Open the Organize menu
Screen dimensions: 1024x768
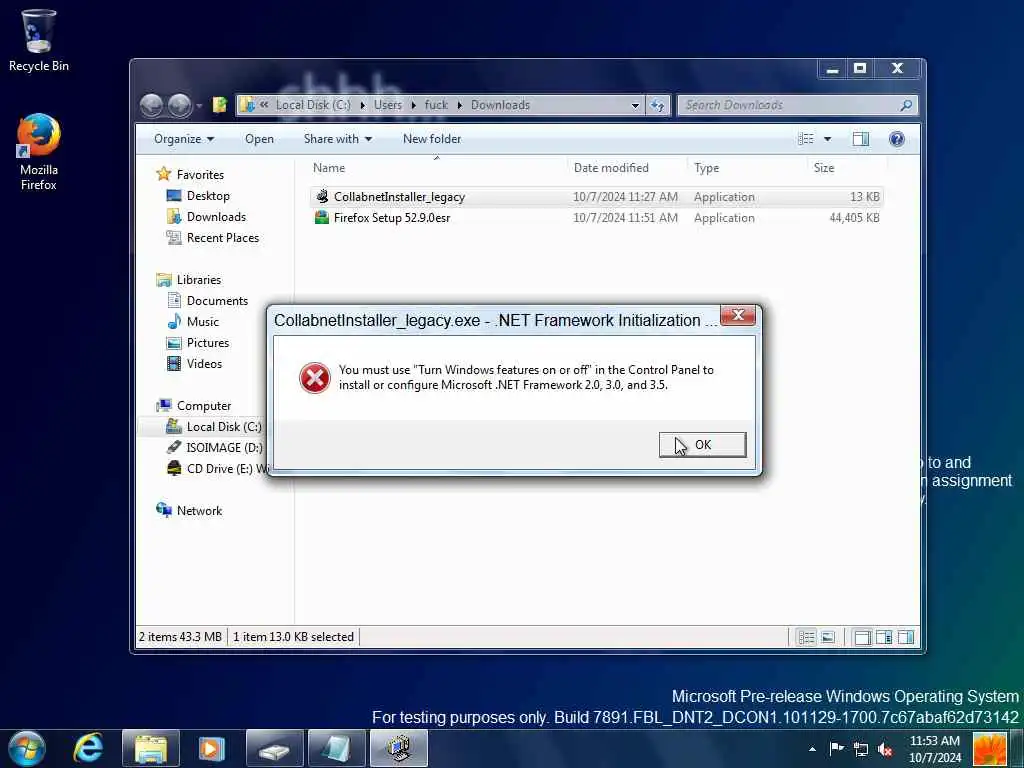tap(184, 139)
